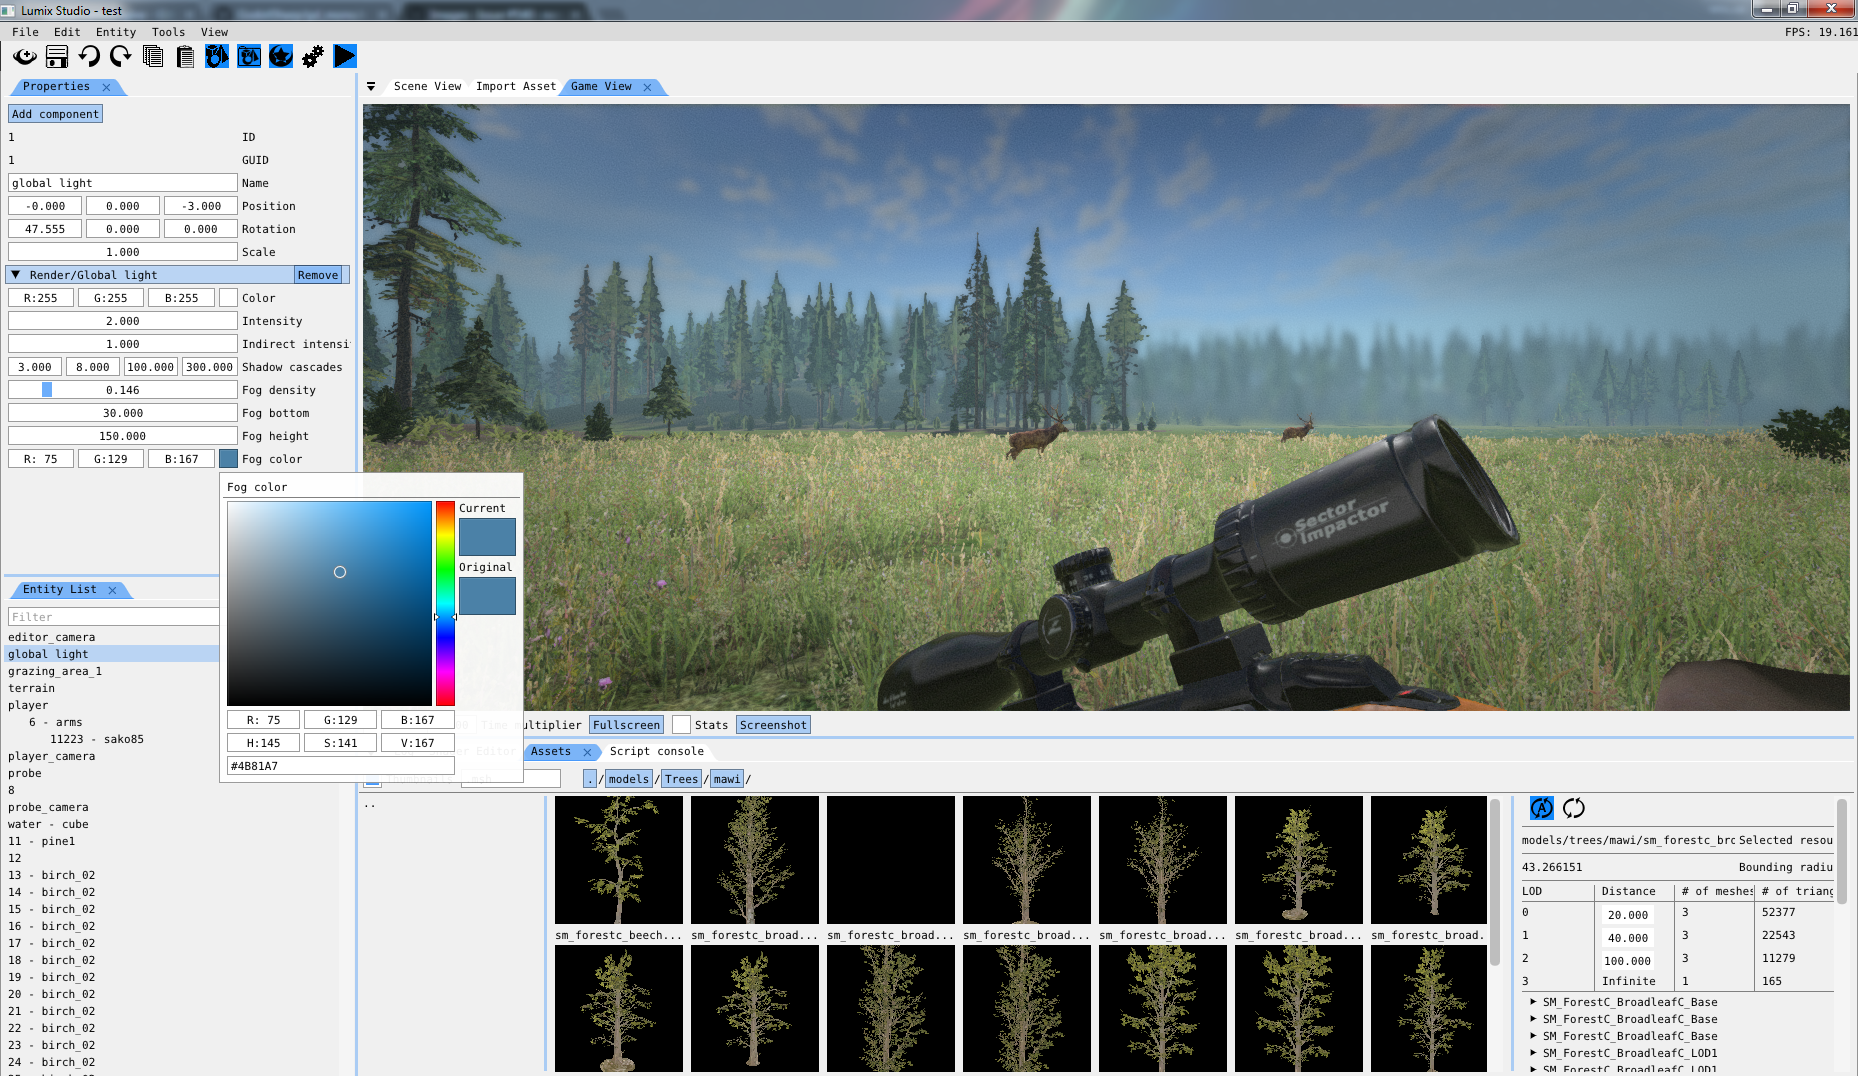1858x1076 pixels.
Task: Click the star-and-moon icon in the toolbar
Action: (x=281, y=57)
